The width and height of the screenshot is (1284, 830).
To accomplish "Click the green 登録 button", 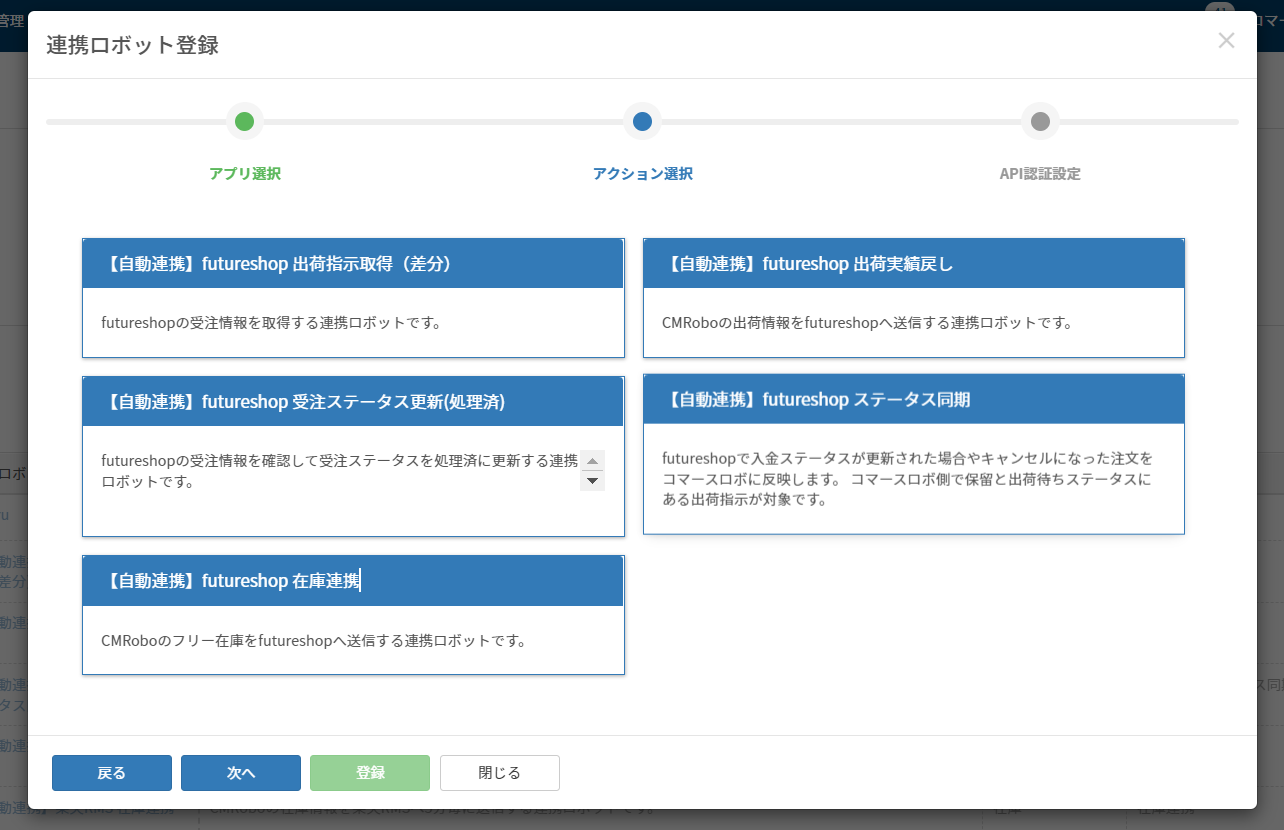I will tap(370, 773).
